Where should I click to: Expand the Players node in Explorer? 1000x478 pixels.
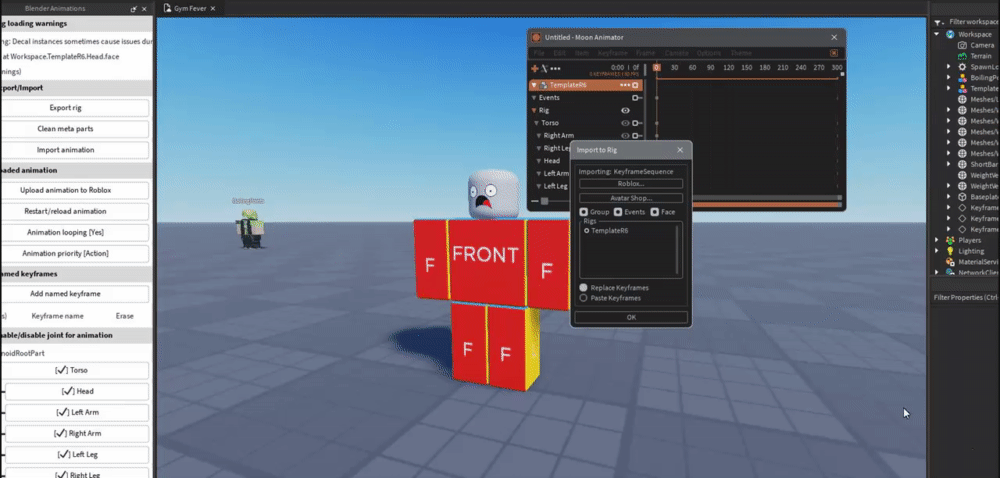click(x=937, y=240)
